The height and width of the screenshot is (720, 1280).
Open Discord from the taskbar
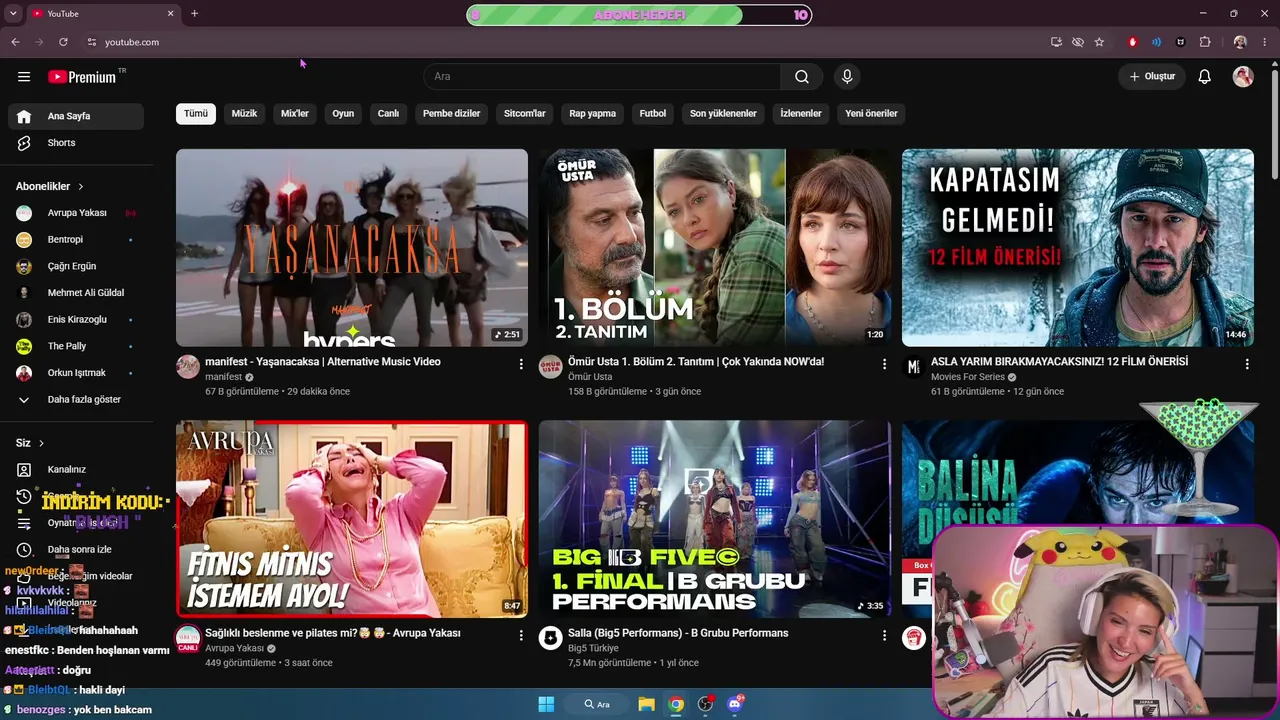(735, 704)
